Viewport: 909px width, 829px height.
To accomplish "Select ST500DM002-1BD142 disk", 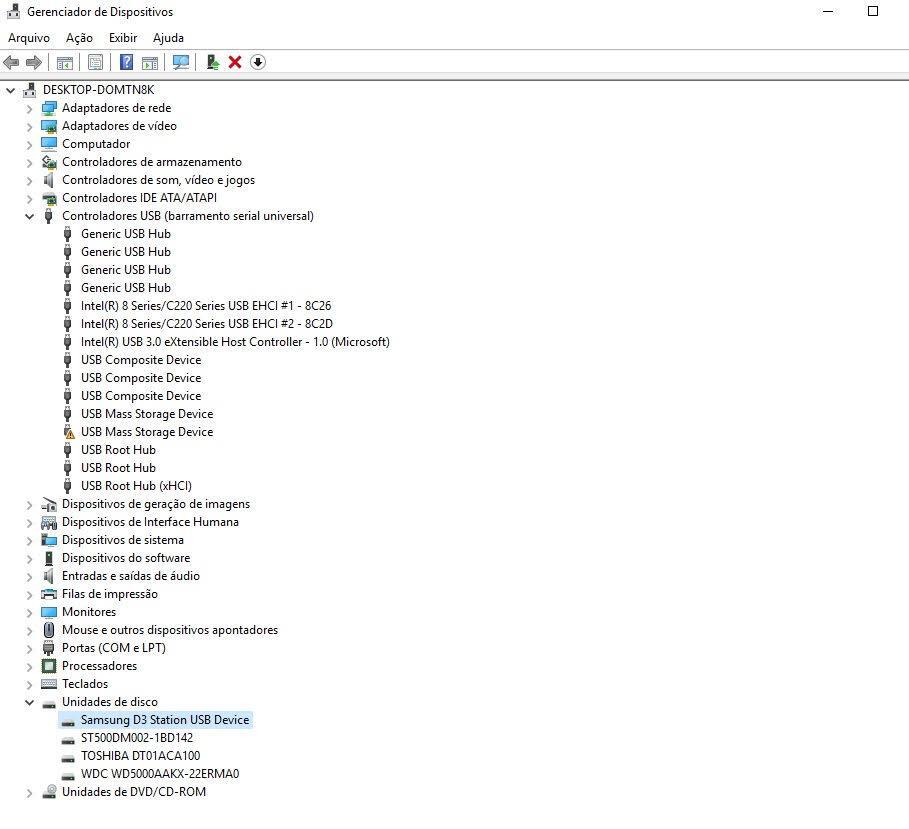I will tap(137, 737).
